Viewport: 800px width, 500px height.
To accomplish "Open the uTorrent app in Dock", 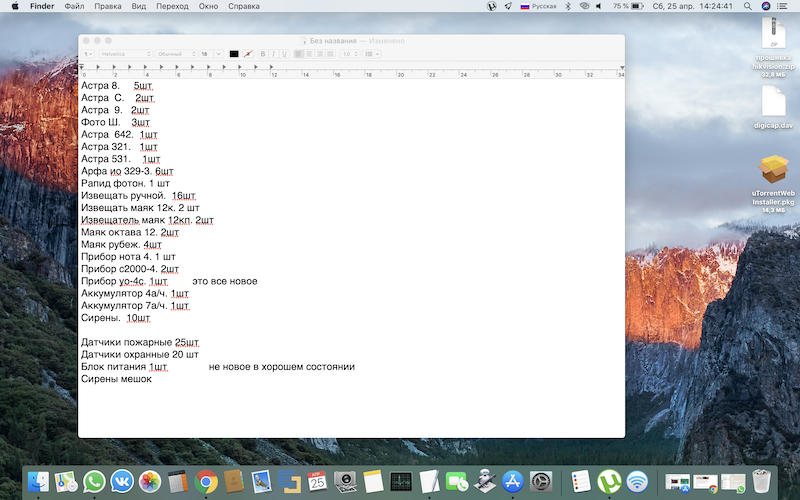I will (608, 482).
